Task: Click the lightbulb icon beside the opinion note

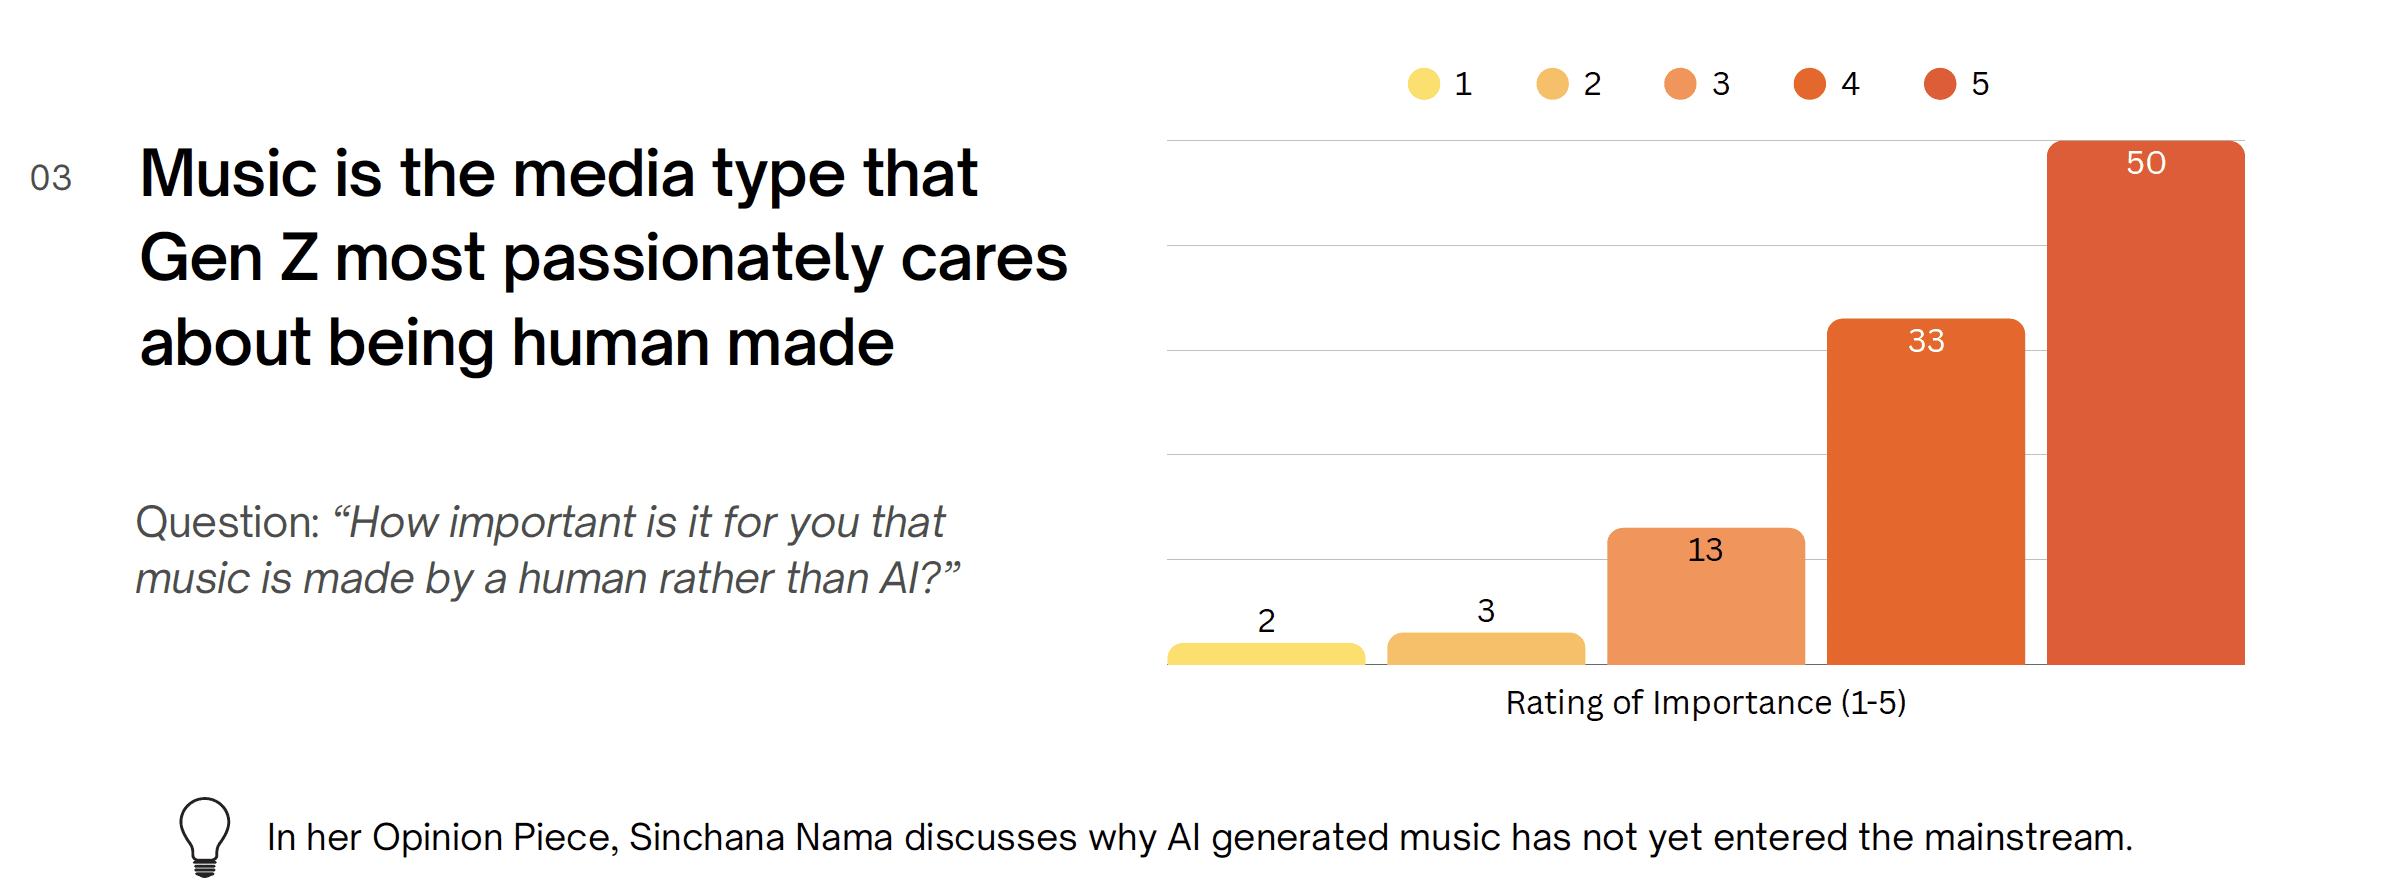Action: click(205, 837)
